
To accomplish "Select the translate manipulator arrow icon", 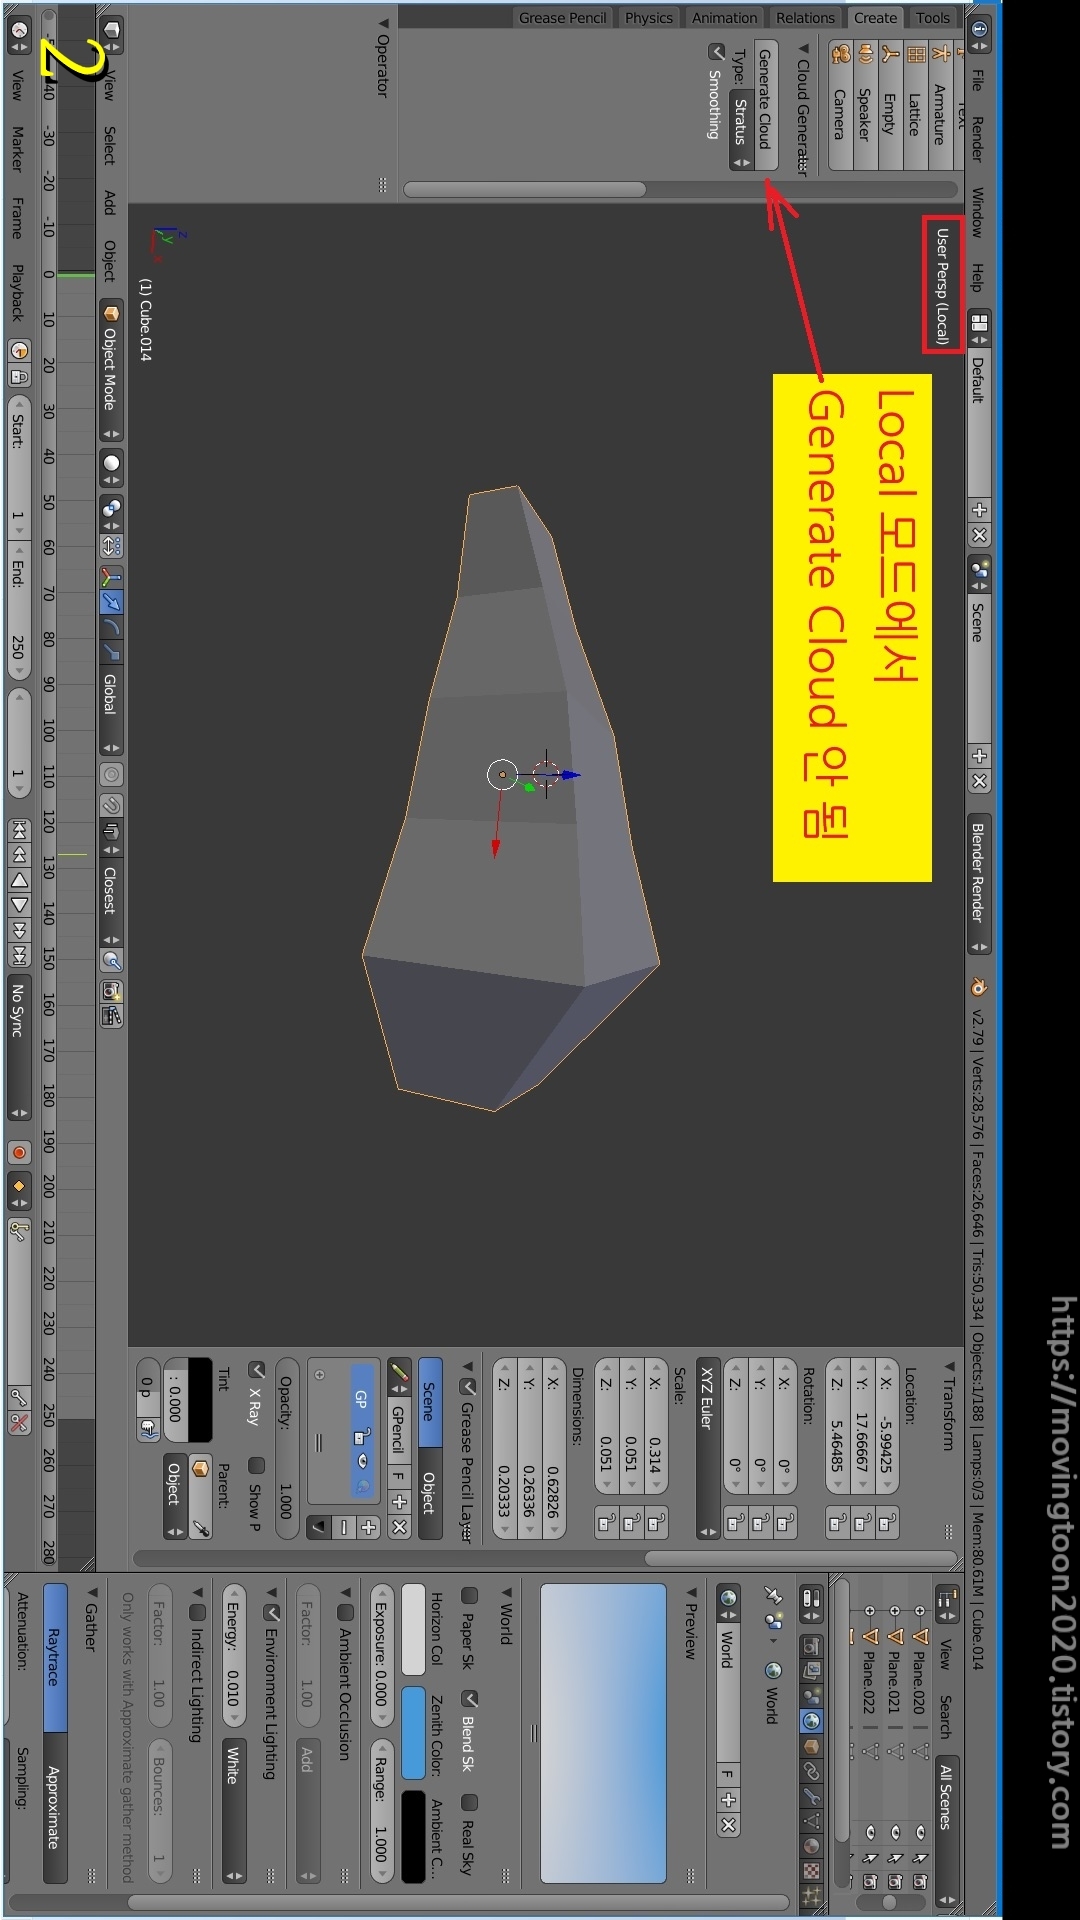I will tap(111, 602).
